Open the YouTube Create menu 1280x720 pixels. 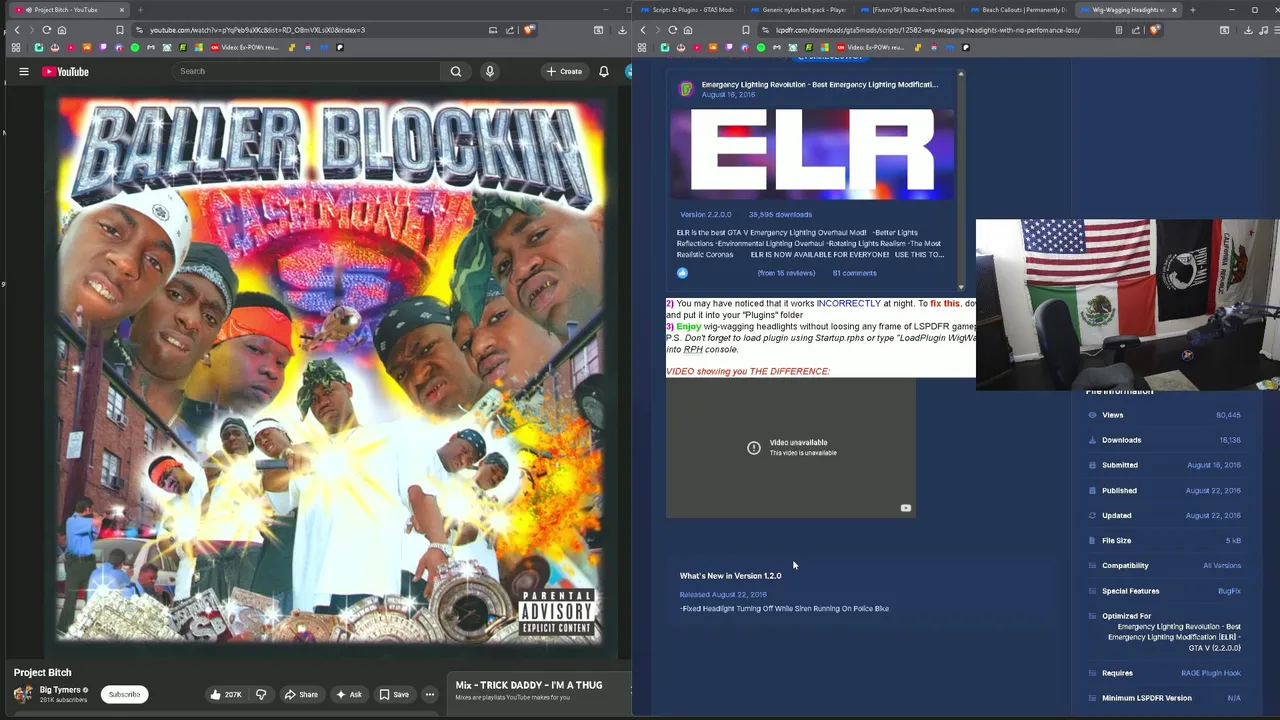[x=564, y=71]
